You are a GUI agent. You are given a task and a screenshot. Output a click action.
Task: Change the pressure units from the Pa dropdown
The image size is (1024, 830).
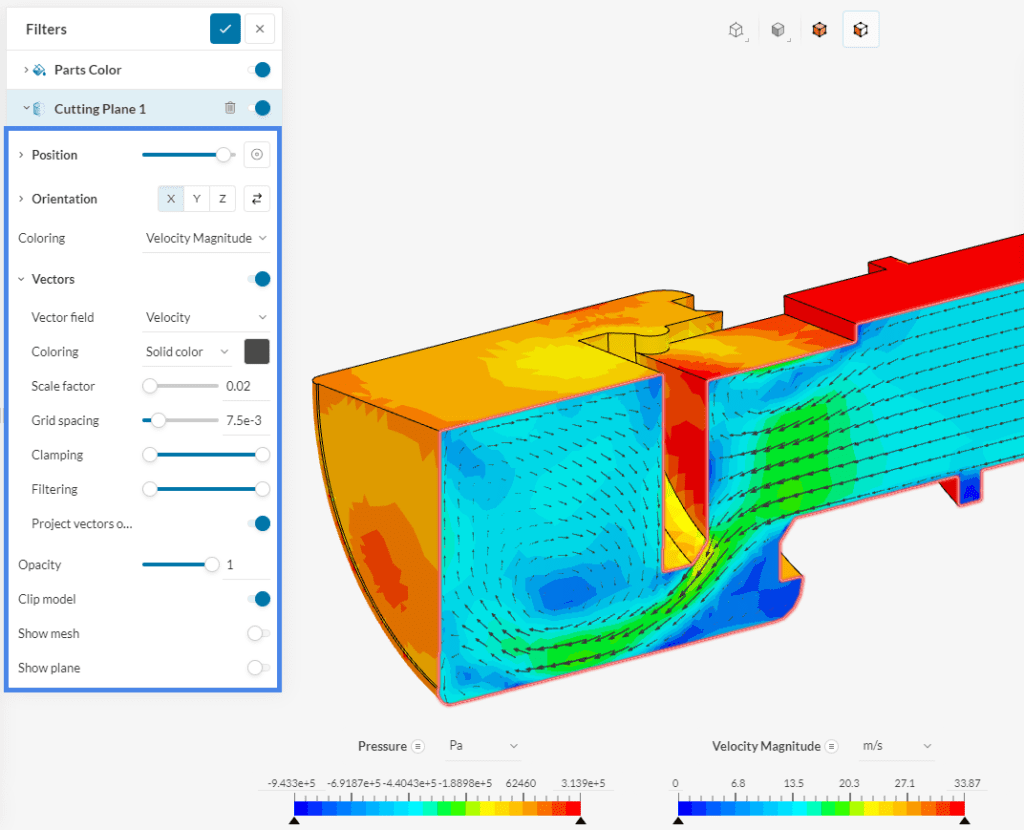483,746
